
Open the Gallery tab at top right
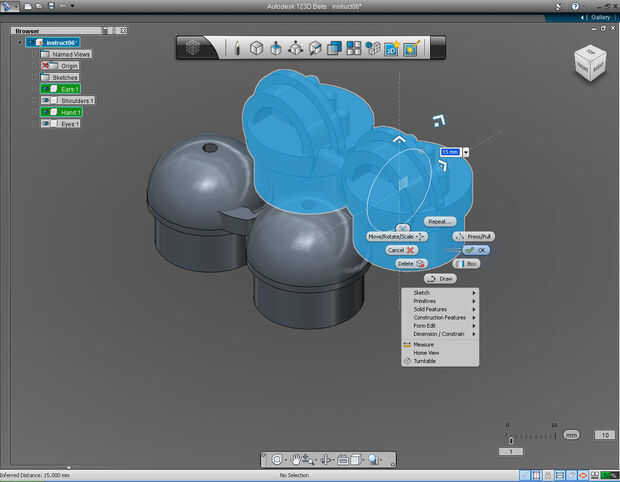[600, 17]
